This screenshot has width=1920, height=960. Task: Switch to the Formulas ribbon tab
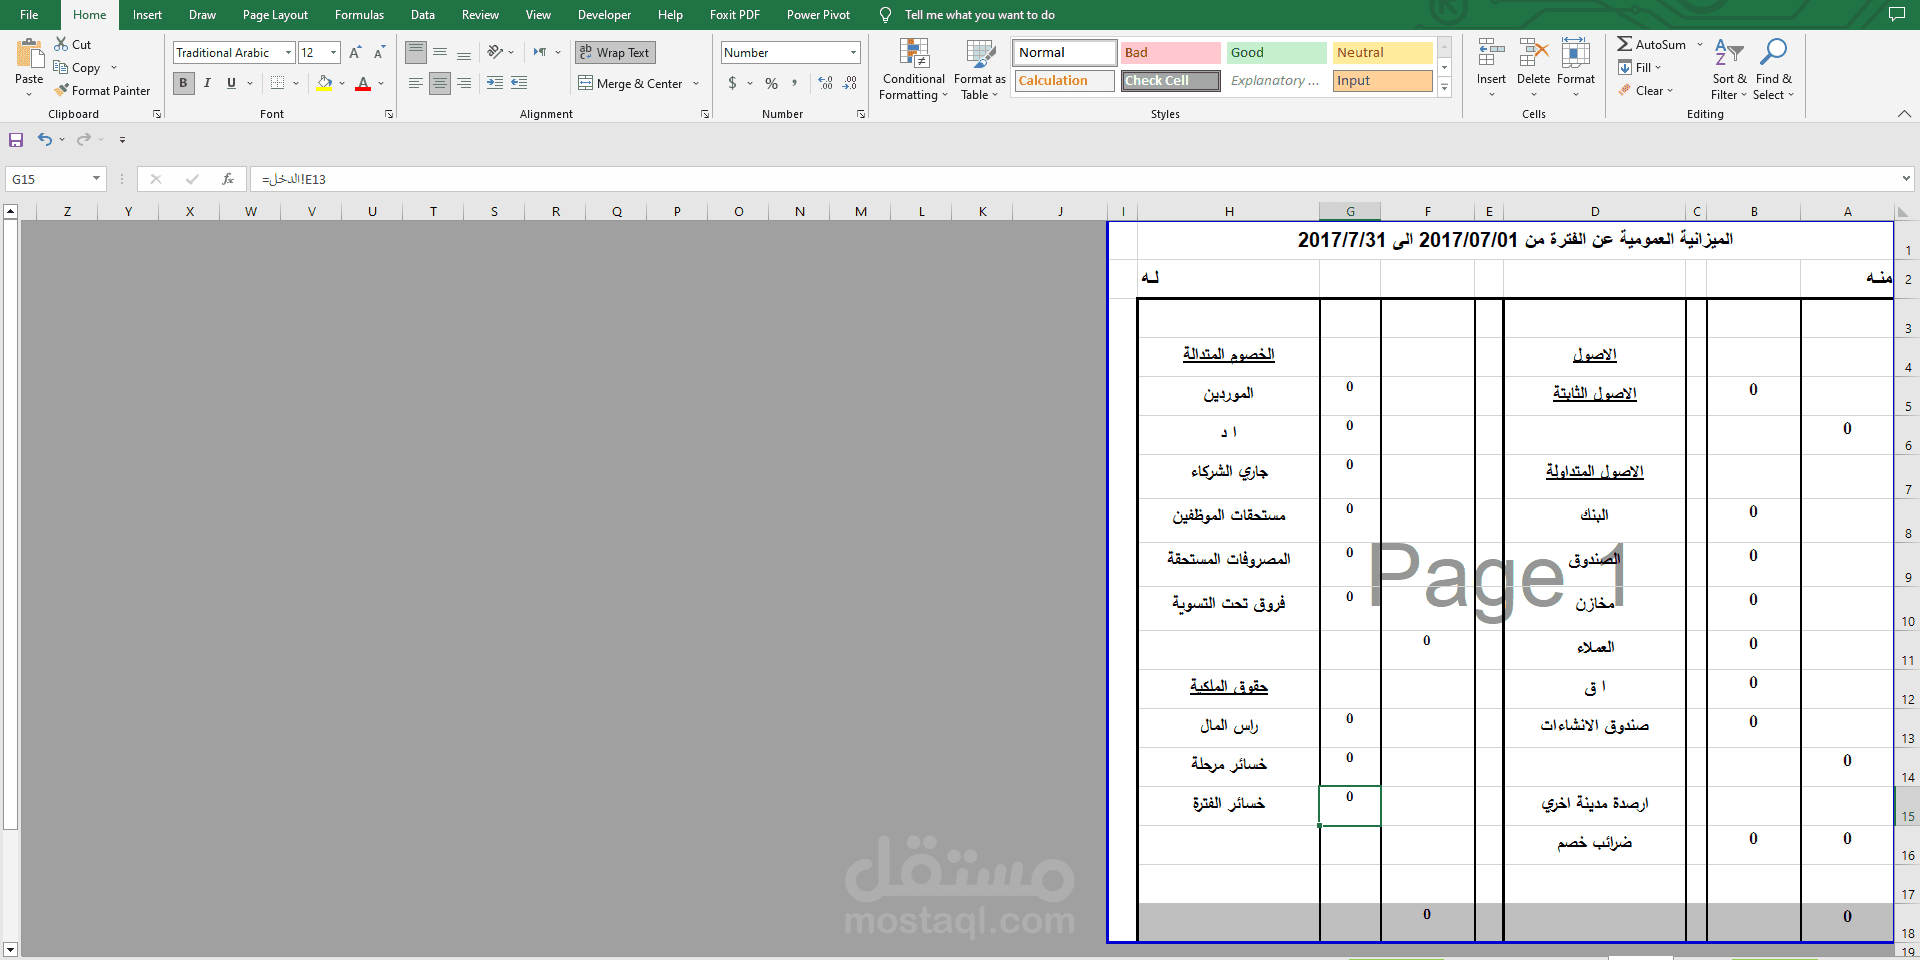coord(359,15)
